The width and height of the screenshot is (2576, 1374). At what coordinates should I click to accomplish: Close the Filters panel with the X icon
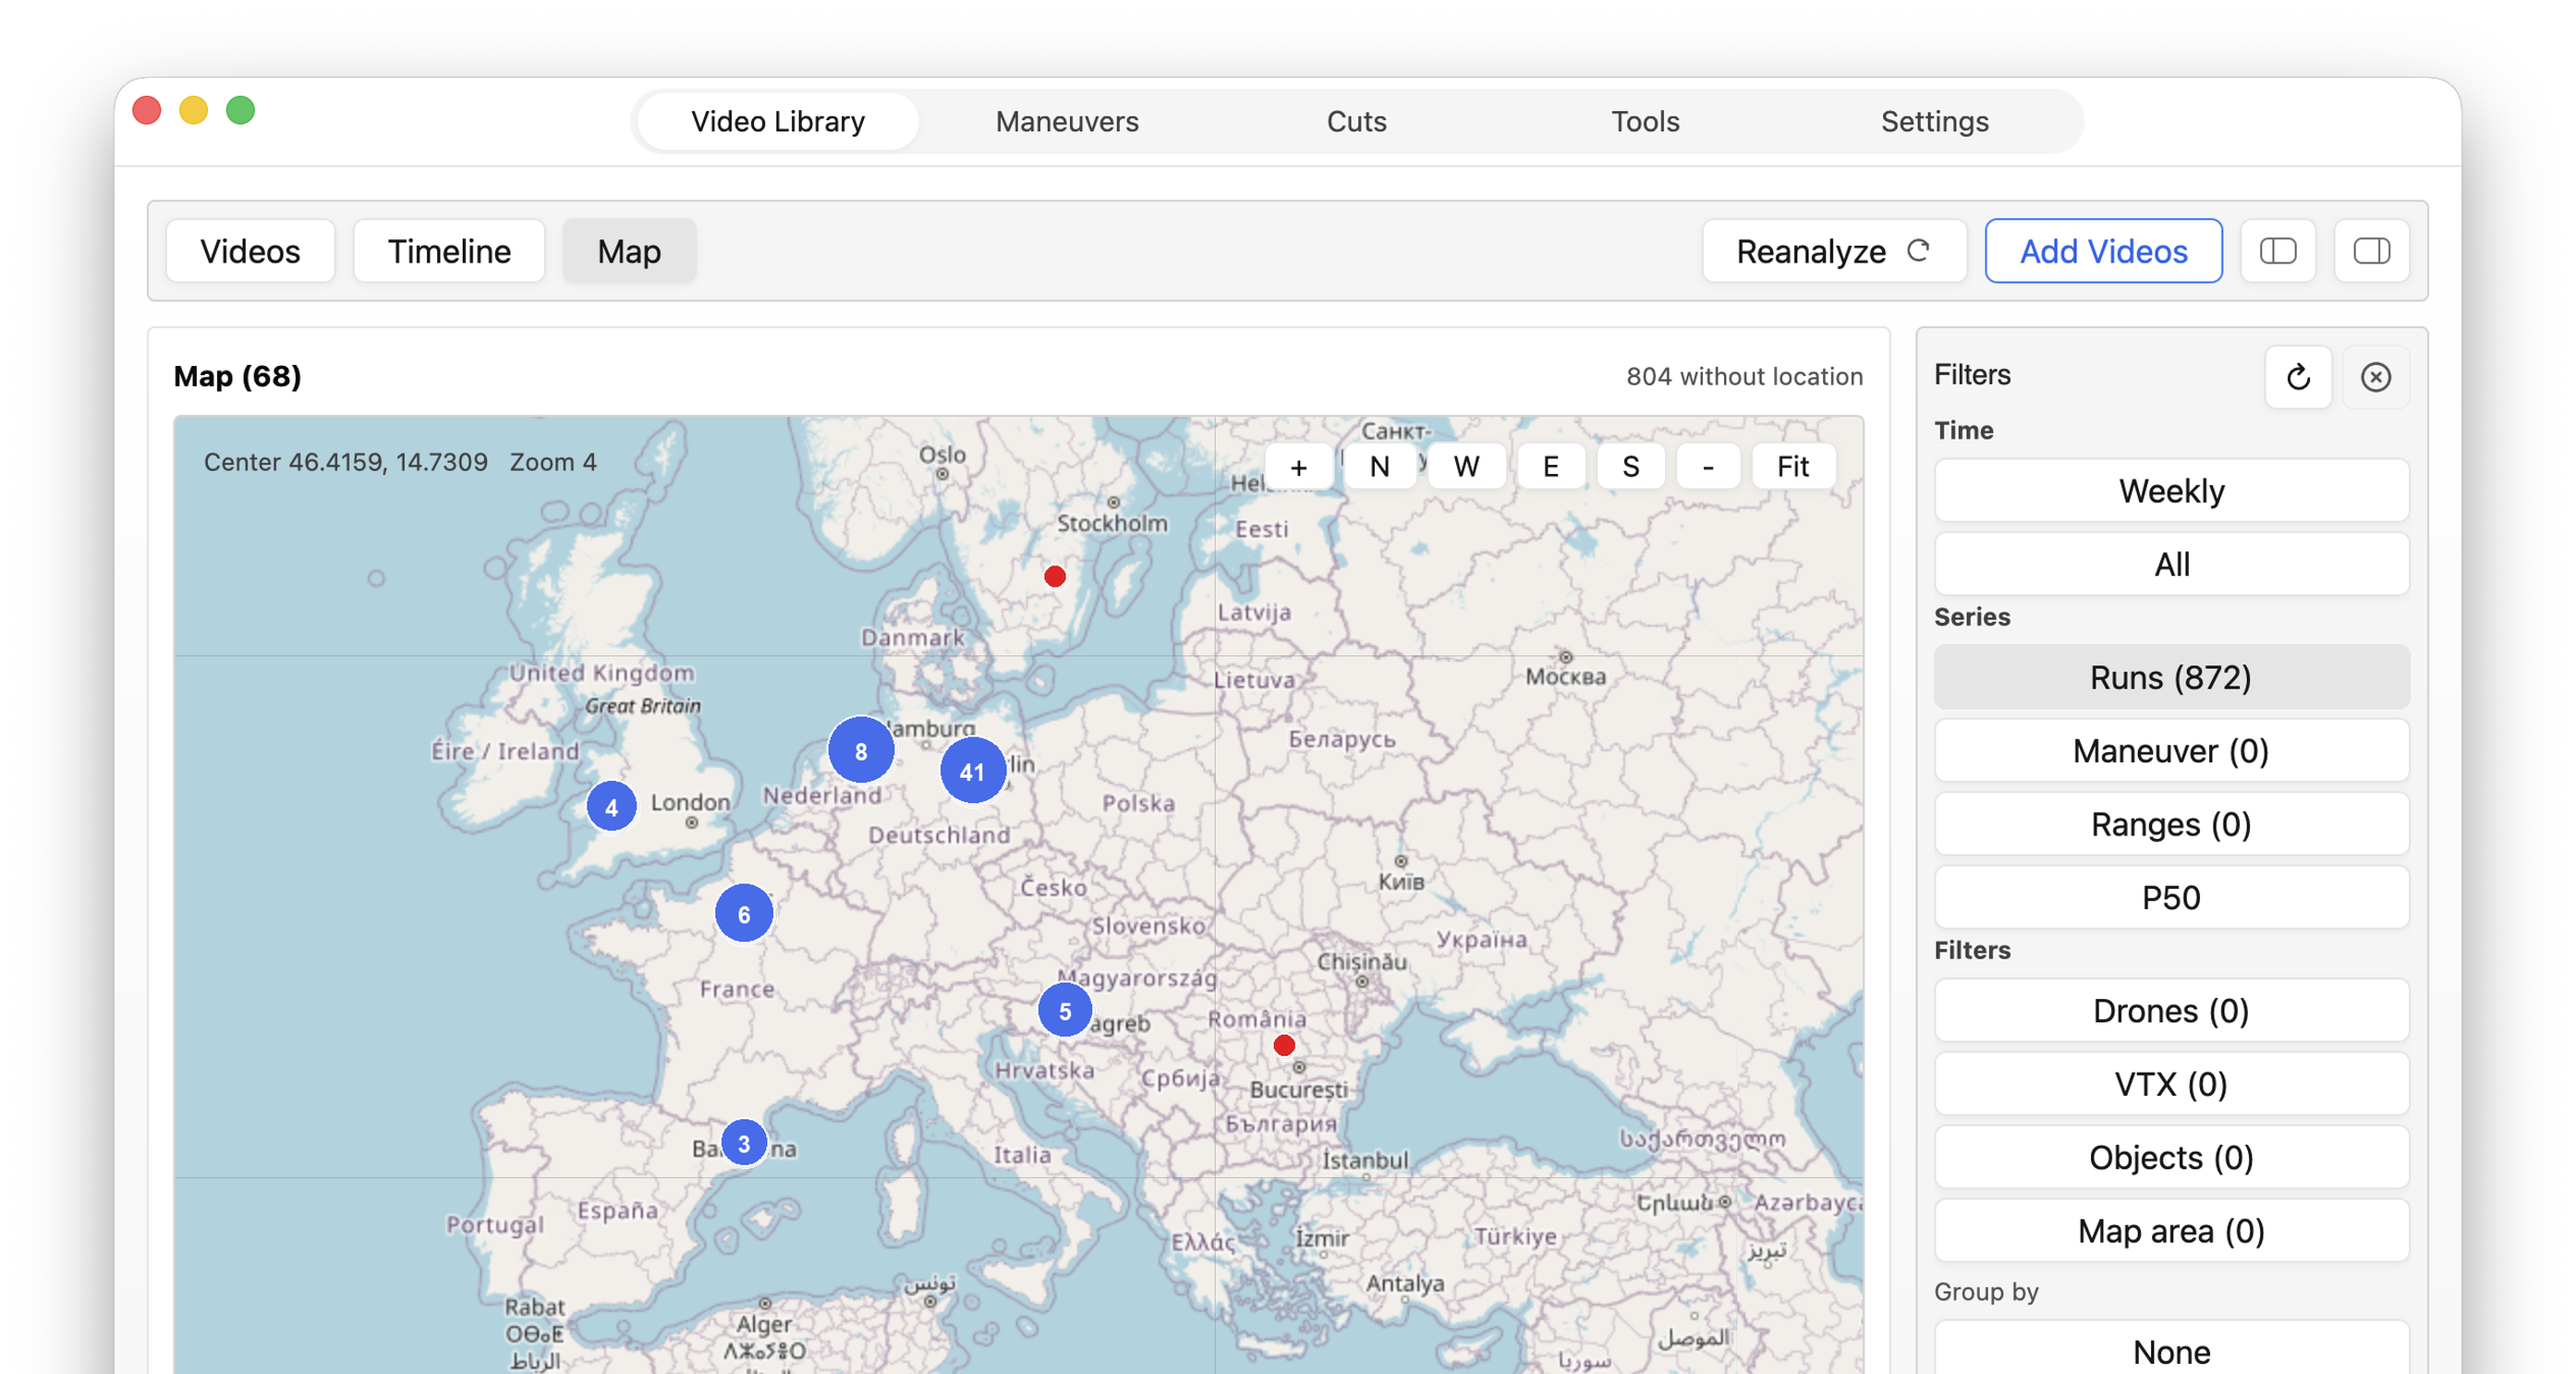click(2375, 377)
